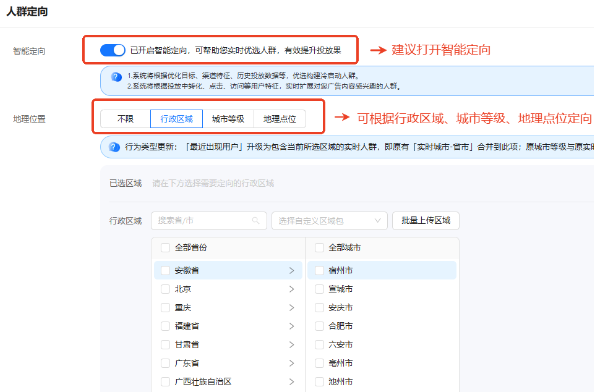
Task: Click the 人群定向 section heading
Action: (x=27, y=12)
